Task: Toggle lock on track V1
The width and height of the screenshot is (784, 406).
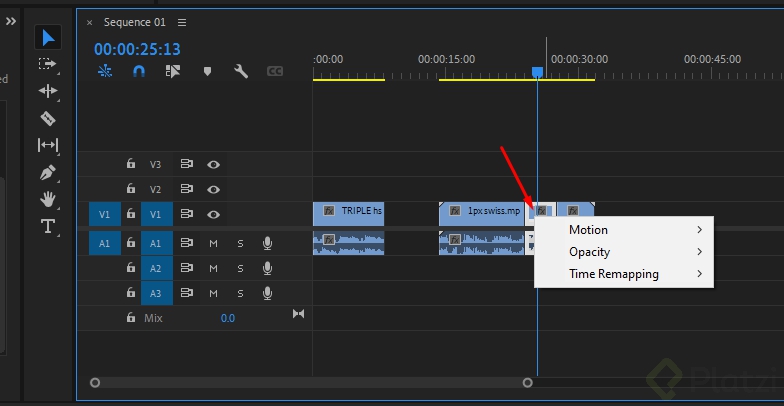Action: tap(130, 214)
